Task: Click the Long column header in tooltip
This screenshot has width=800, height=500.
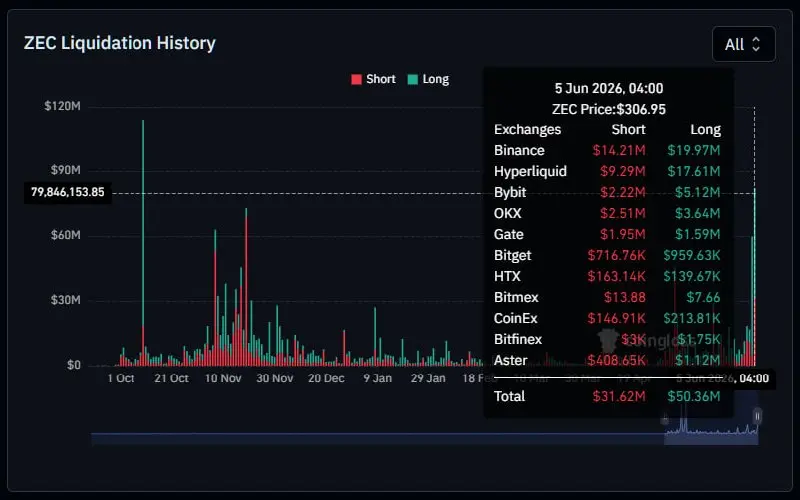Action: pyautogui.click(x=706, y=130)
